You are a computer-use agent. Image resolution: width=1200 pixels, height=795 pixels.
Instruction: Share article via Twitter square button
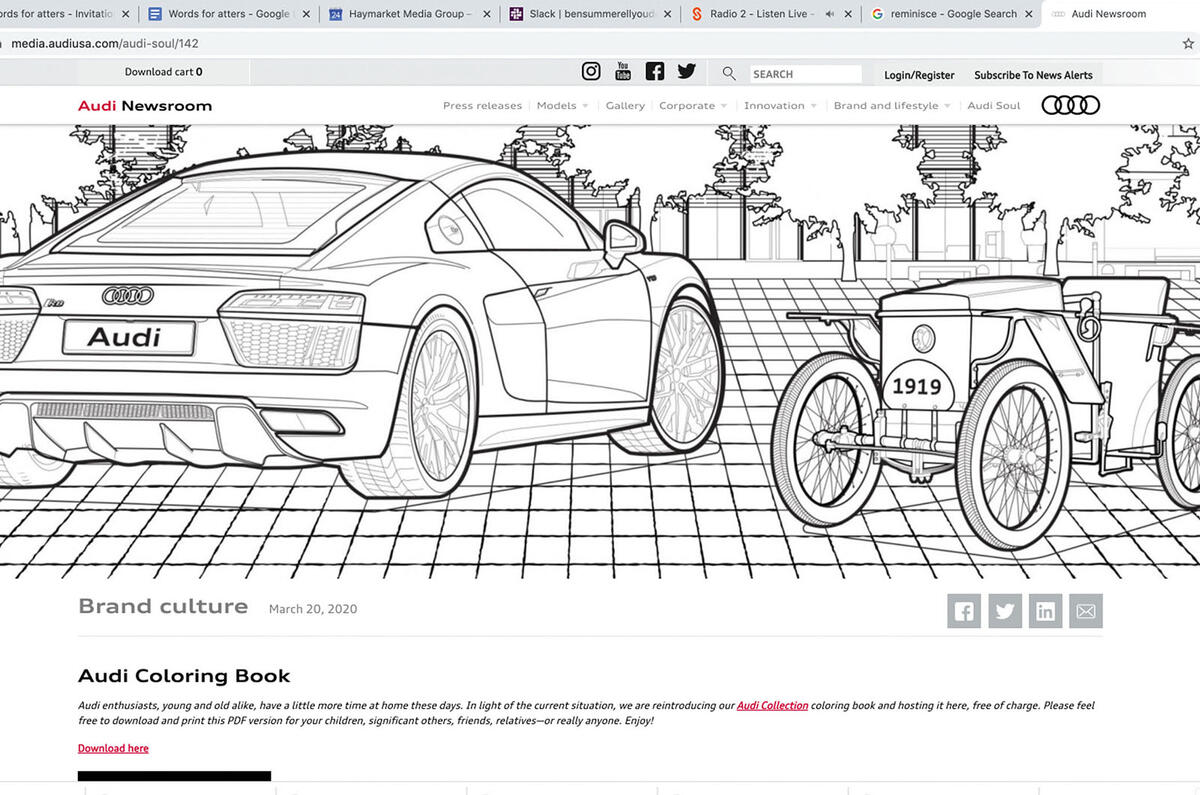click(1005, 611)
